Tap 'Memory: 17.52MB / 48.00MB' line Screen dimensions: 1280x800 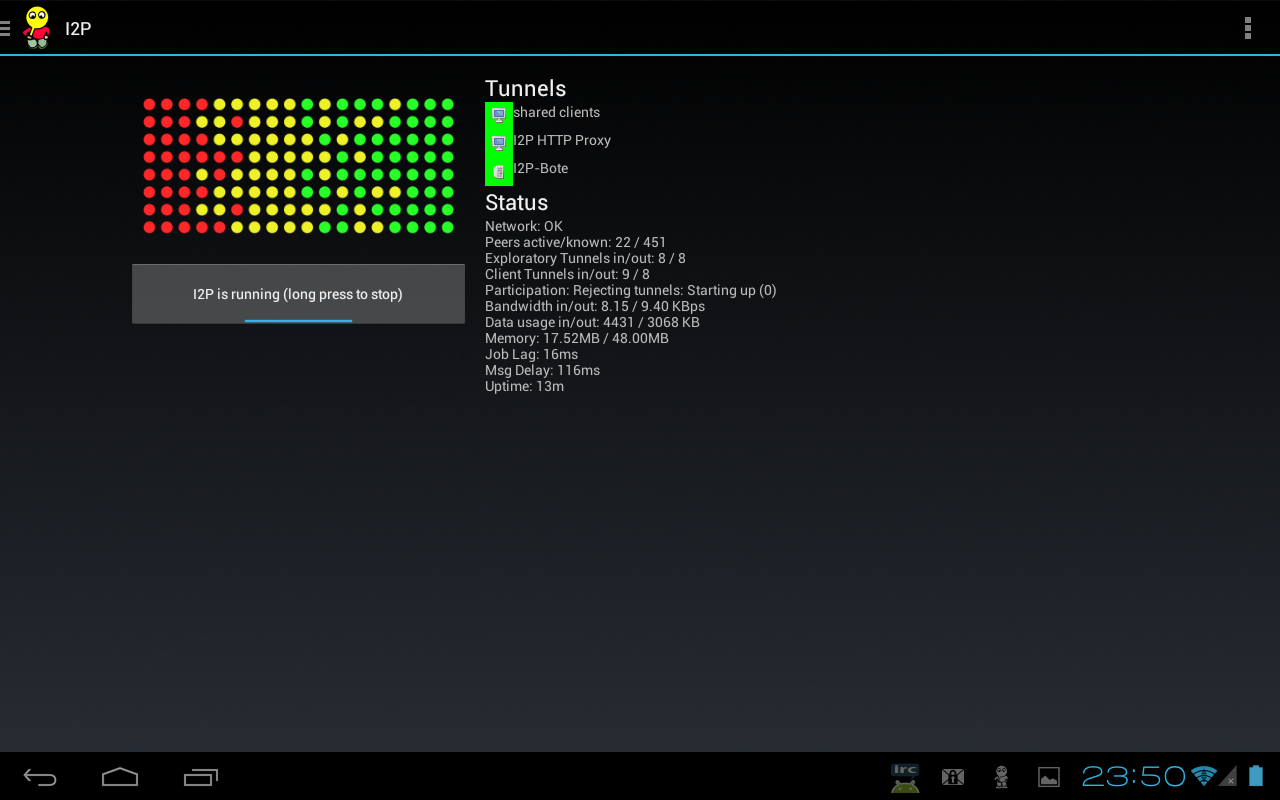(x=577, y=338)
